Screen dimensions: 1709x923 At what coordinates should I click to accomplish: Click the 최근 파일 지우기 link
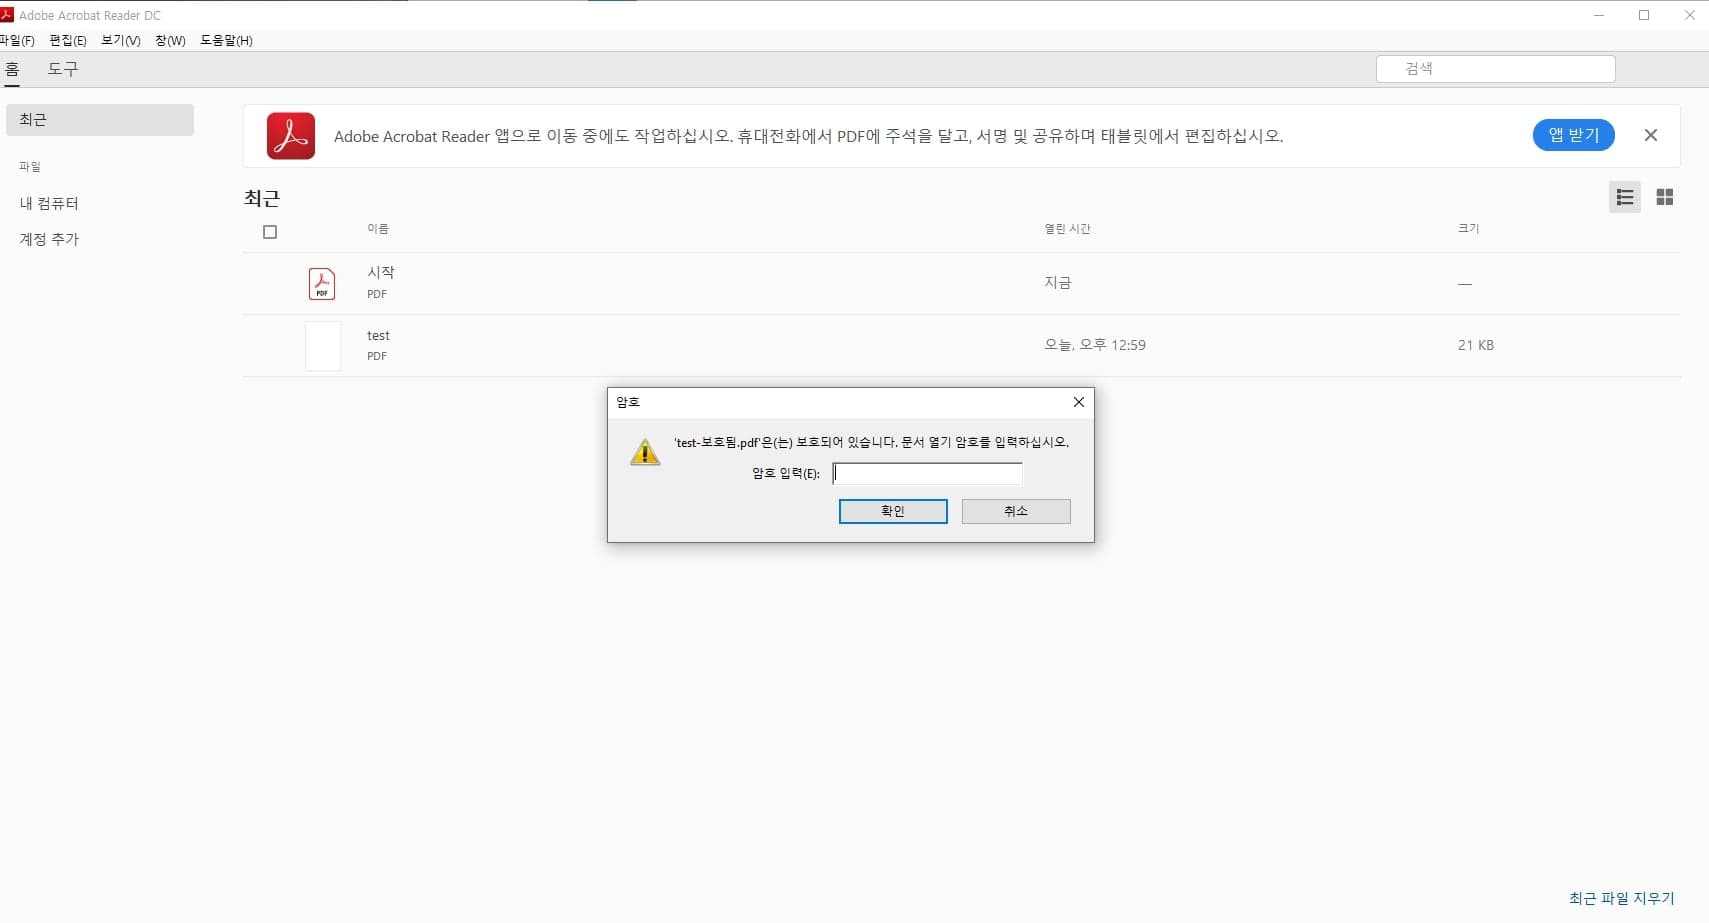coord(1622,898)
